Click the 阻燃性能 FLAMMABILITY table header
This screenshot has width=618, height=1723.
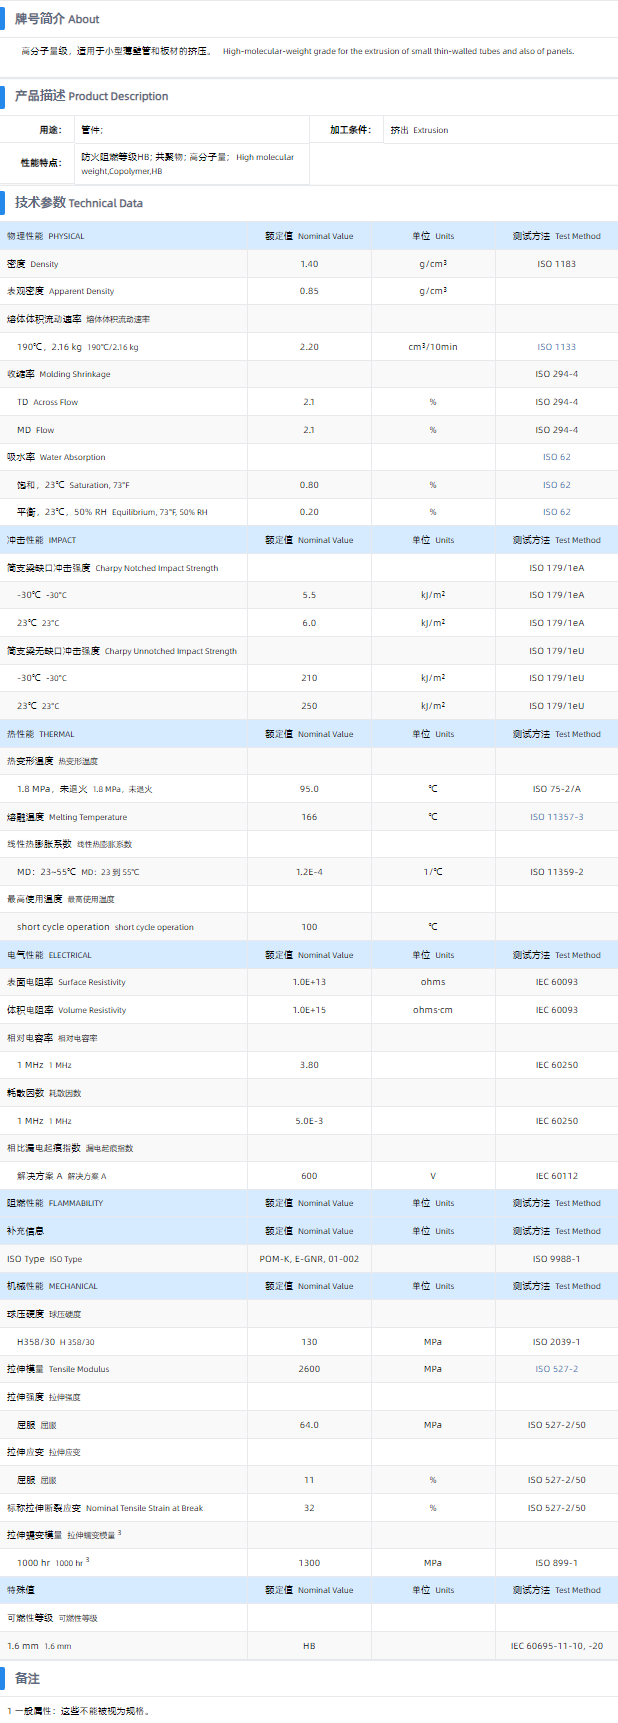tap(55, 1203)
